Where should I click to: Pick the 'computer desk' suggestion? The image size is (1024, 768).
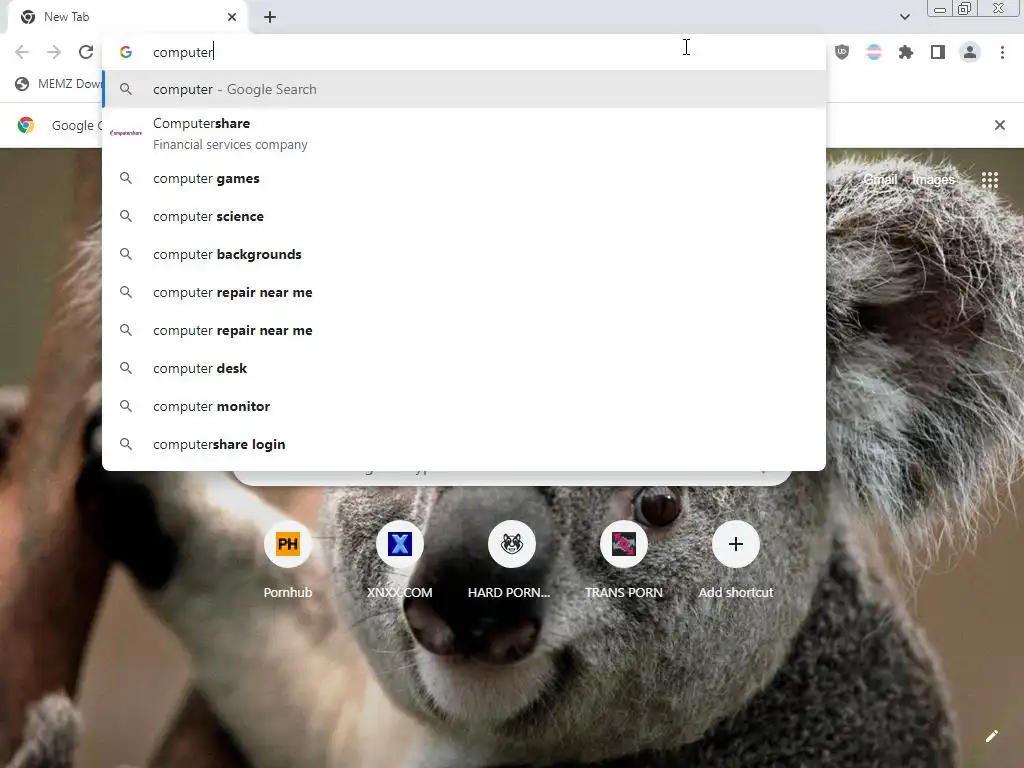464,368
